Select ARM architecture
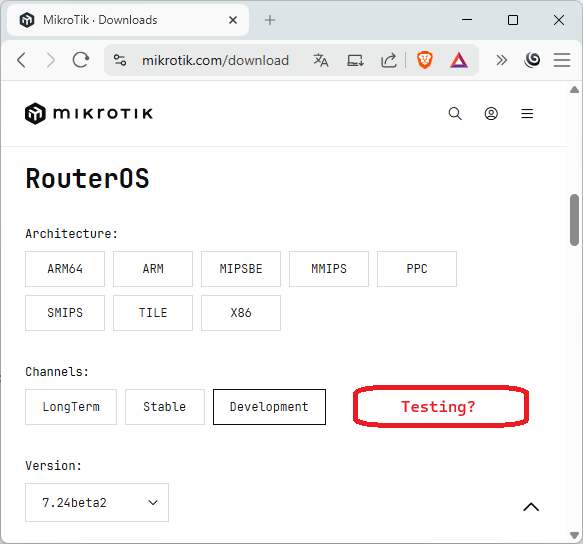The height and width of the screenshot is (544, 583). click(x=153, y=269)
